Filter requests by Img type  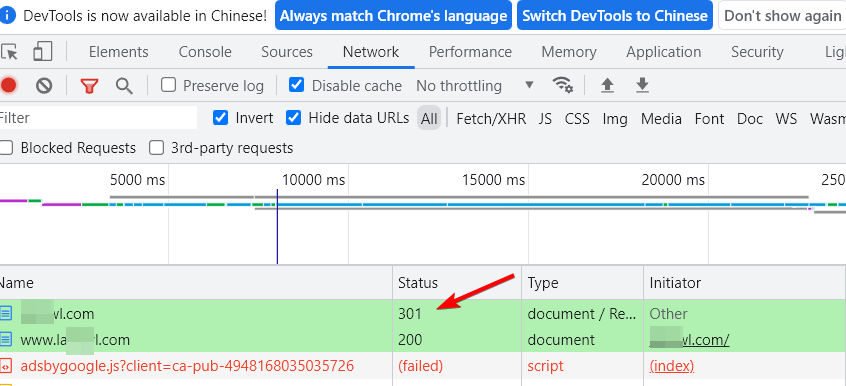pos(615,118)
